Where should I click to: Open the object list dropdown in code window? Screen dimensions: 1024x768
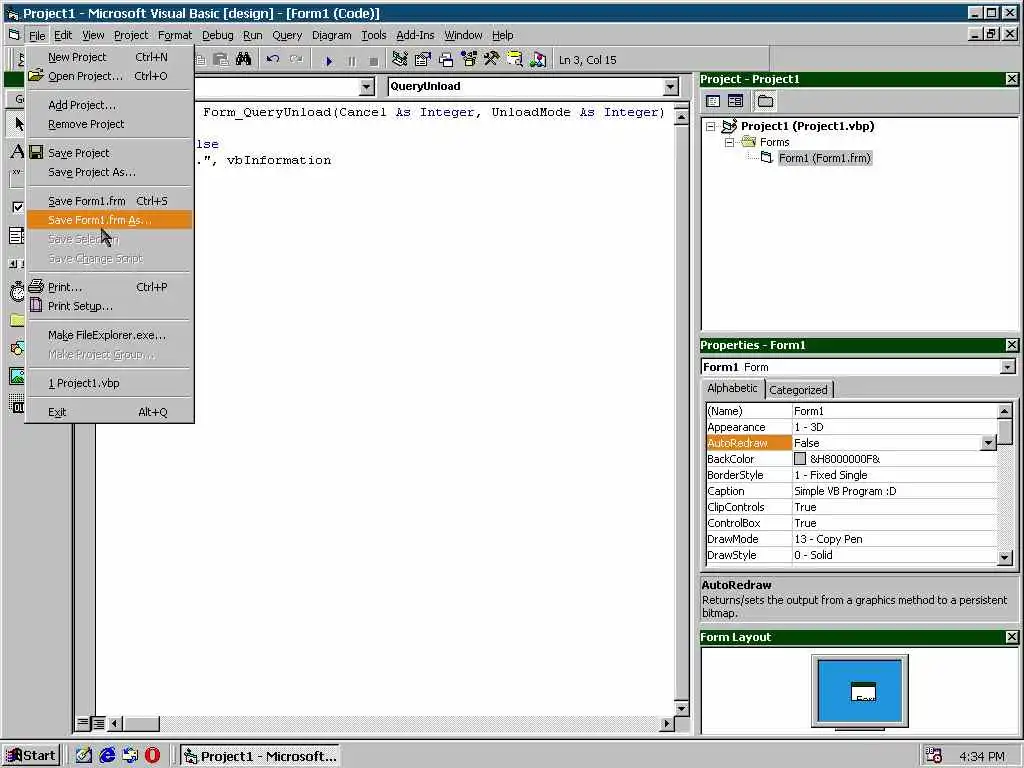pos(367,87)
